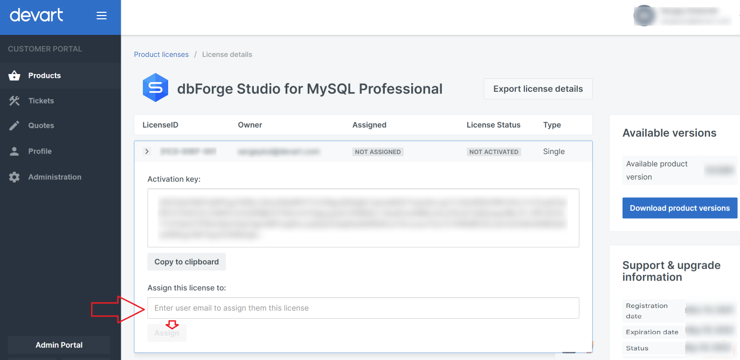Focus the user email assignment field
Image resolution: width=740 pixels, height=360 pixels.
point(363,308)
